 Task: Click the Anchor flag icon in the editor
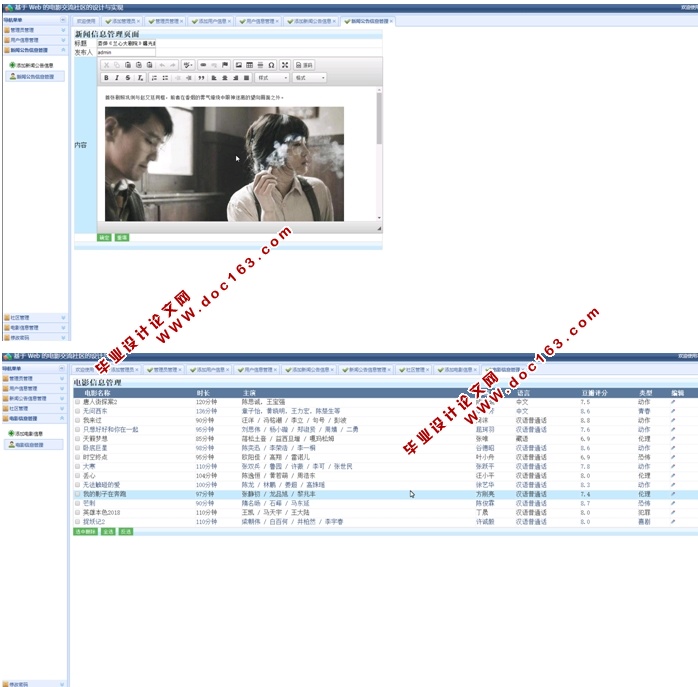coord(225,65)
